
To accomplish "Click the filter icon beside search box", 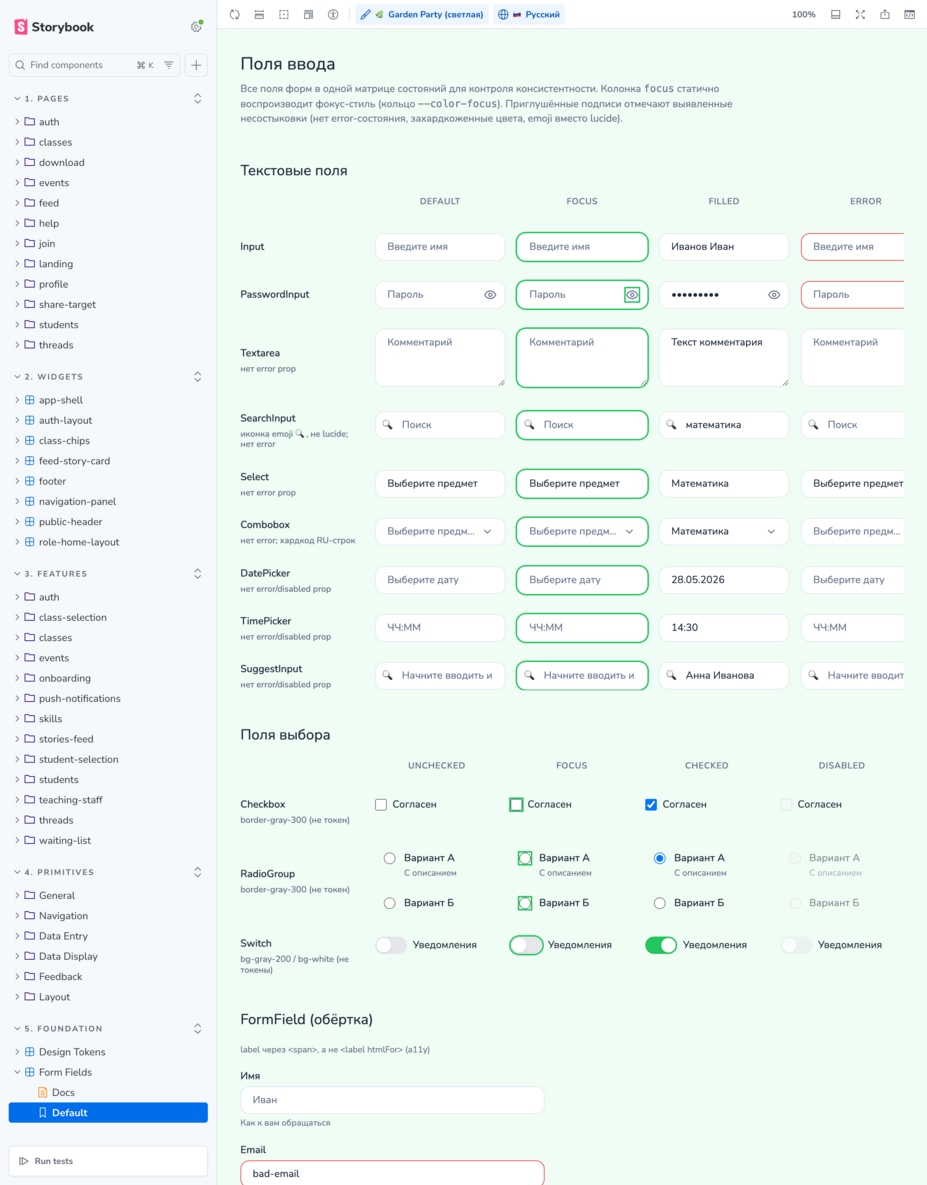I will (168, 65).
